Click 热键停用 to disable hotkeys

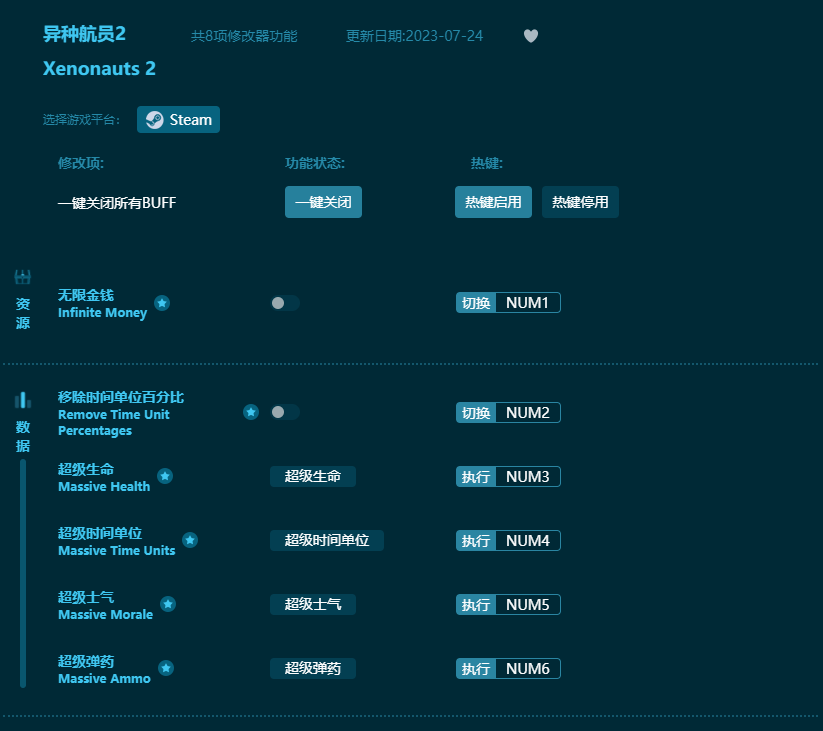pyautogui.click(x=580, y=201)
